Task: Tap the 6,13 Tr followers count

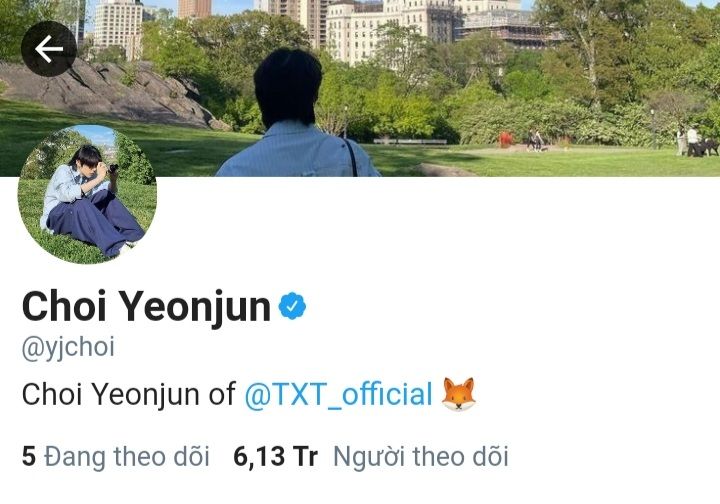Action: pyautogui.click(x=275, y=457)
